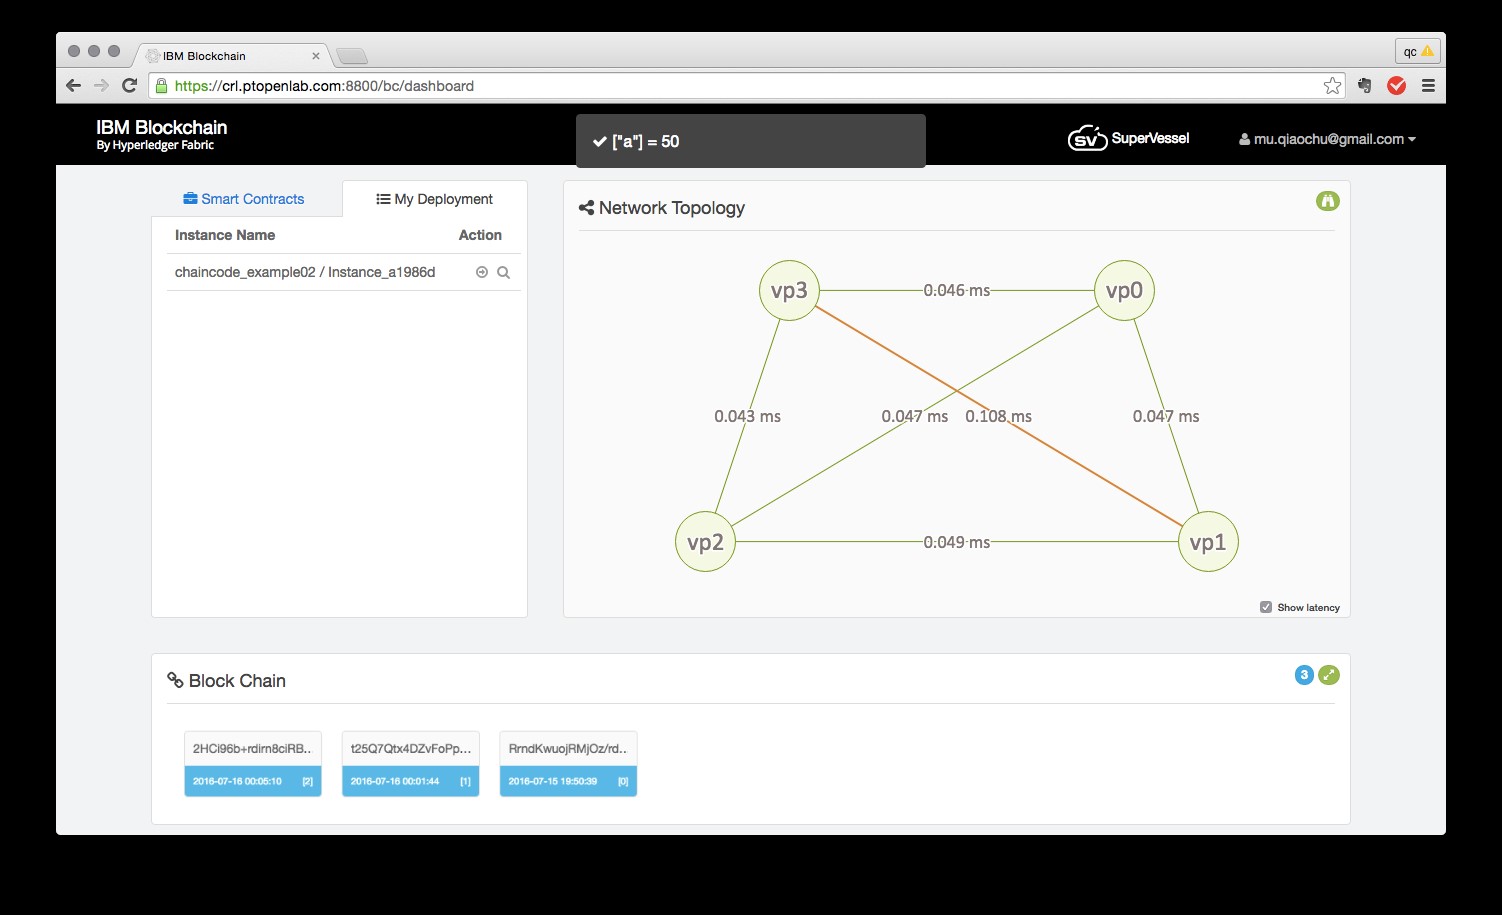Open the Chrome hamburger menu

click(1428, 86)
